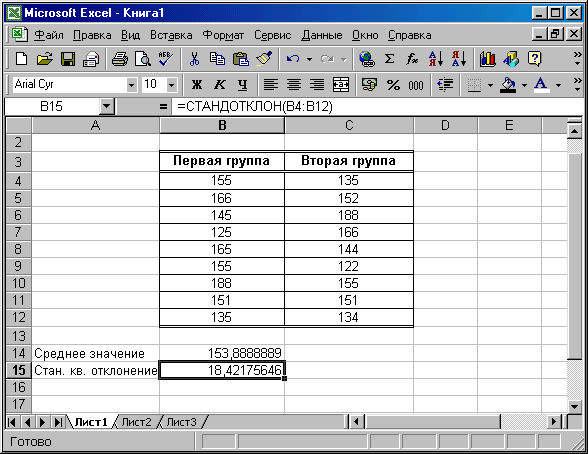Viewport: 588px width, 454px height.
Task: Expand more standard toolbar buttons chevron
Action: point(578,59)
